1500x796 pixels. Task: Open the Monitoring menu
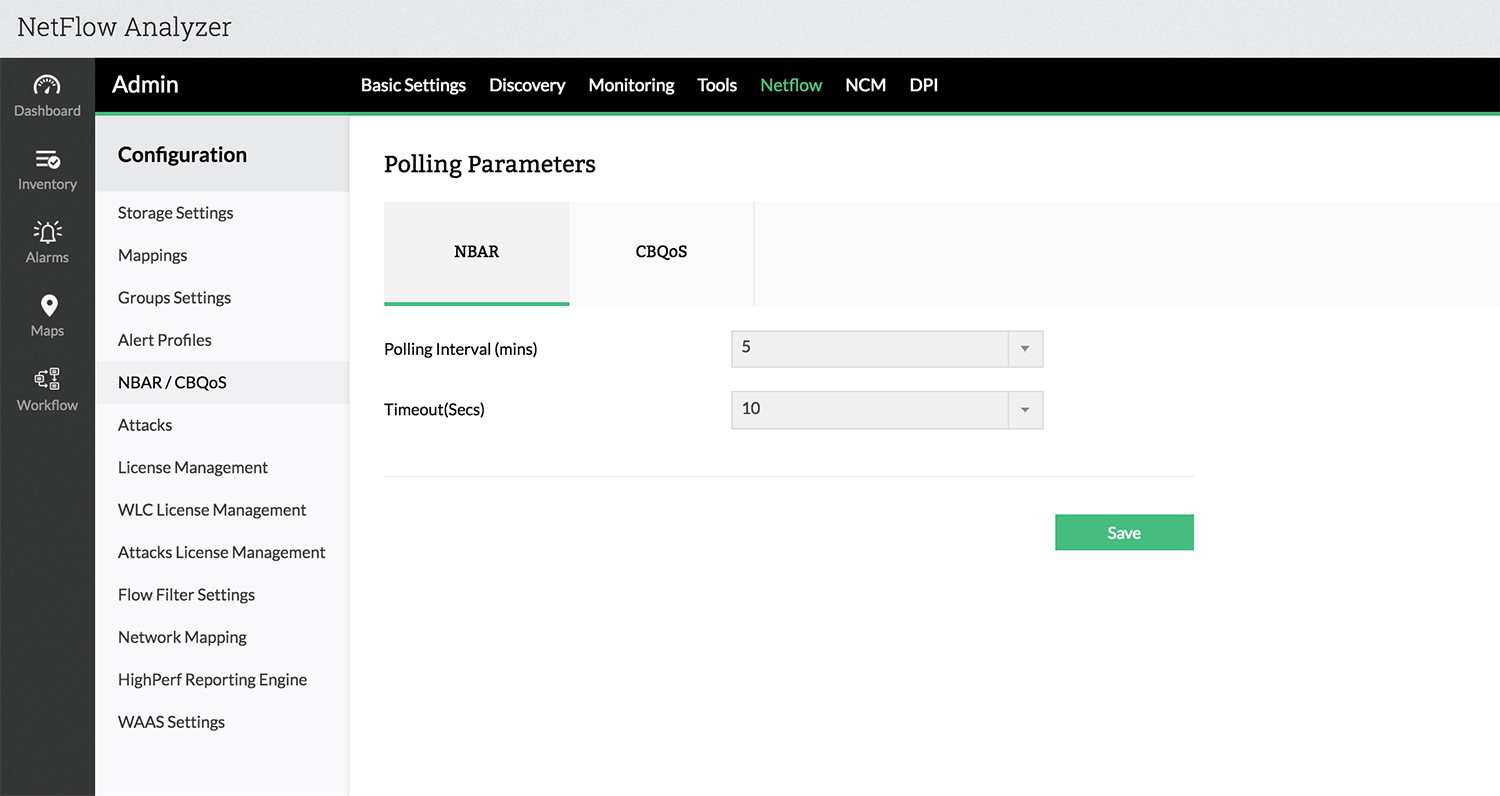pyautogui.click(x=631, y=85)
